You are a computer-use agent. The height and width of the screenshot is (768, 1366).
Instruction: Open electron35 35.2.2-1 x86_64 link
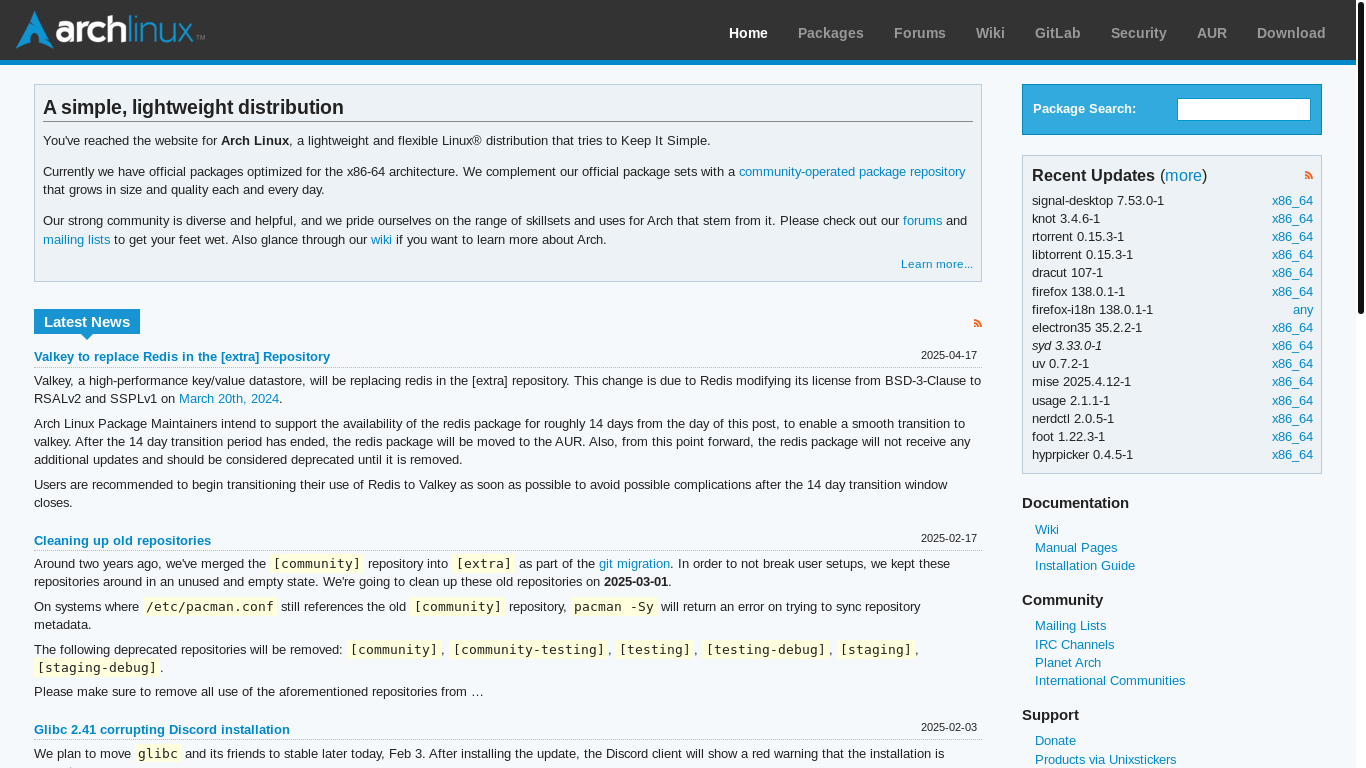coord(1292,328)
